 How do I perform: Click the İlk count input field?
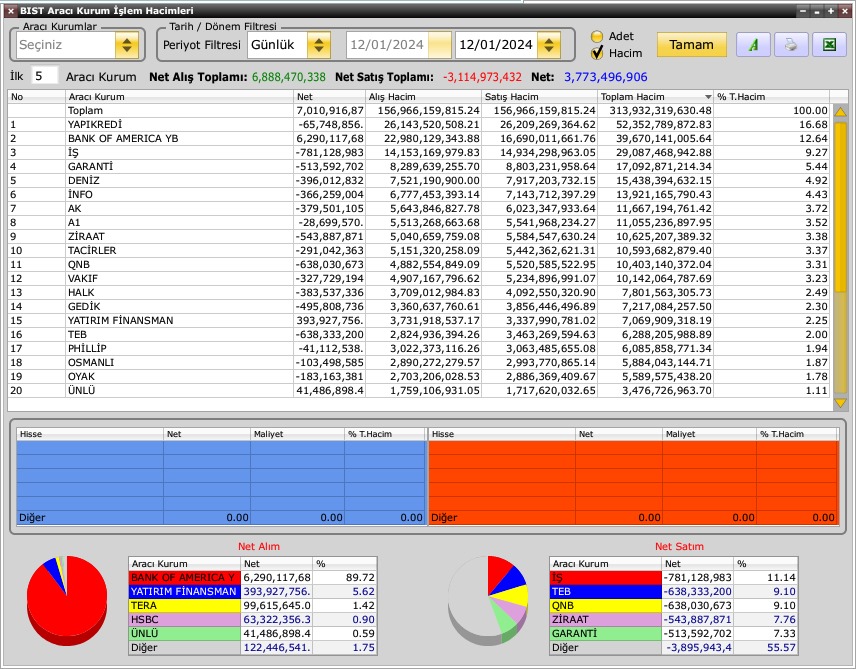click(x=44, y=76)
